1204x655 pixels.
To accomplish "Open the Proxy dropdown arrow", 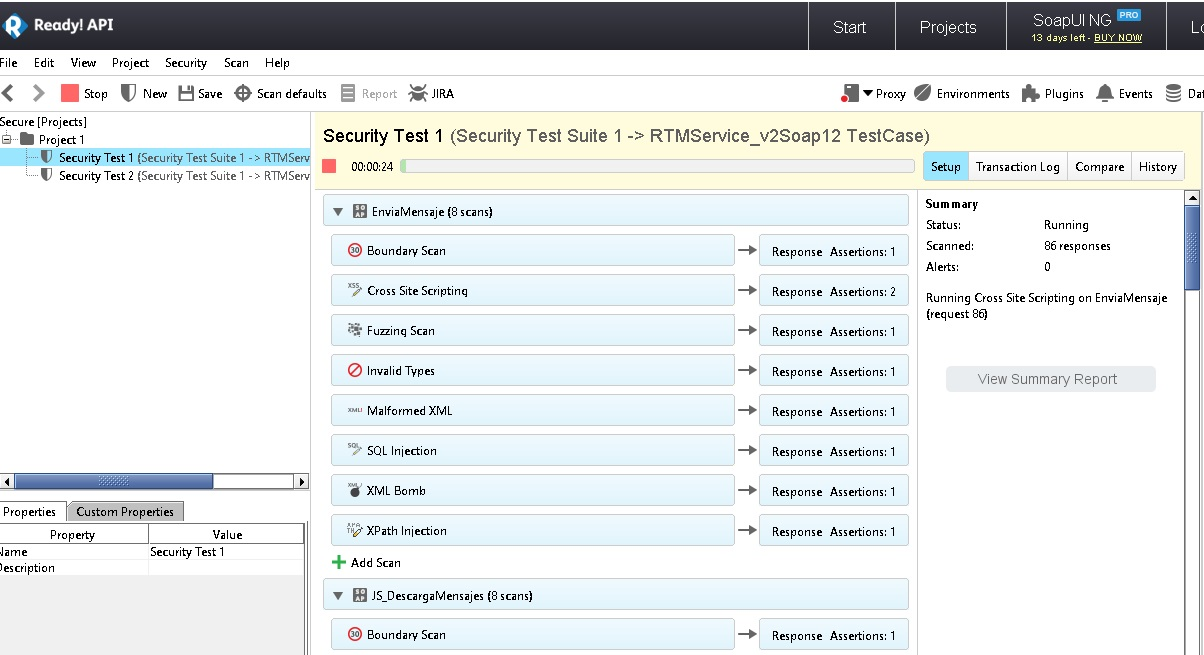I will (x=868, y=93).
